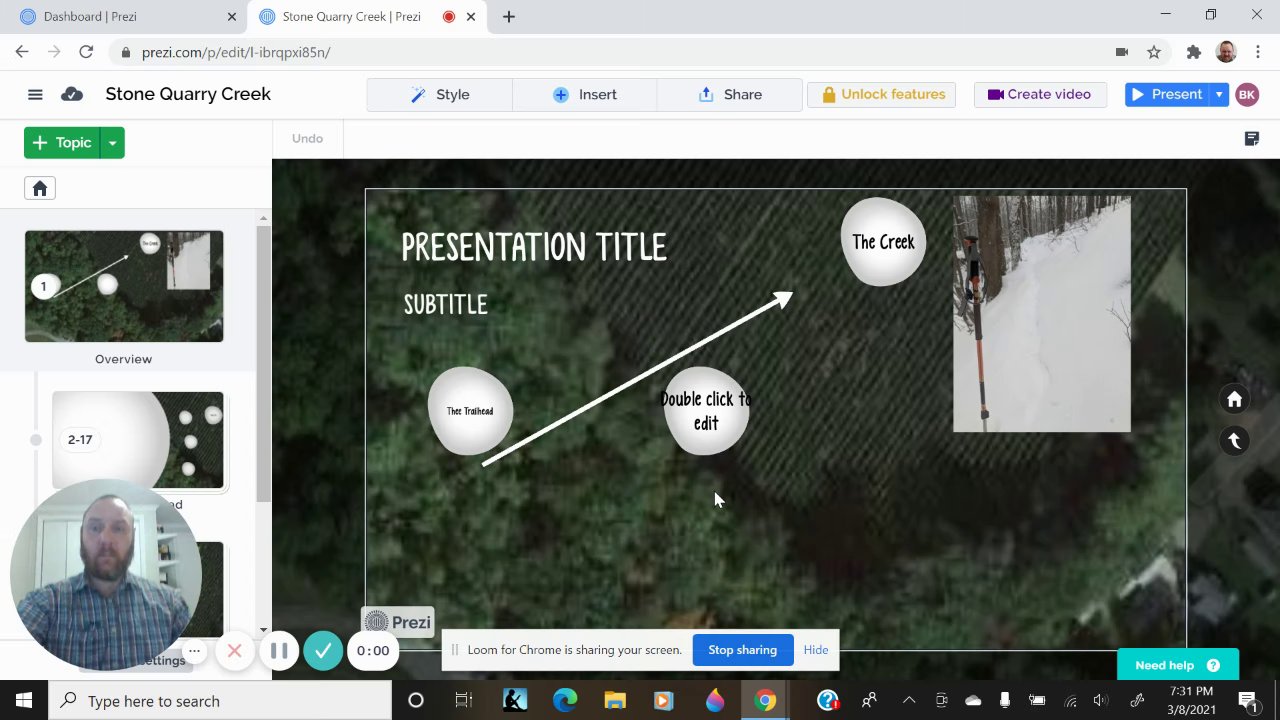The width and height of the screenshot is (1280, 720).
Task: Open Microsoft Edge from the taskbar
Action: (x=565, y=701)
